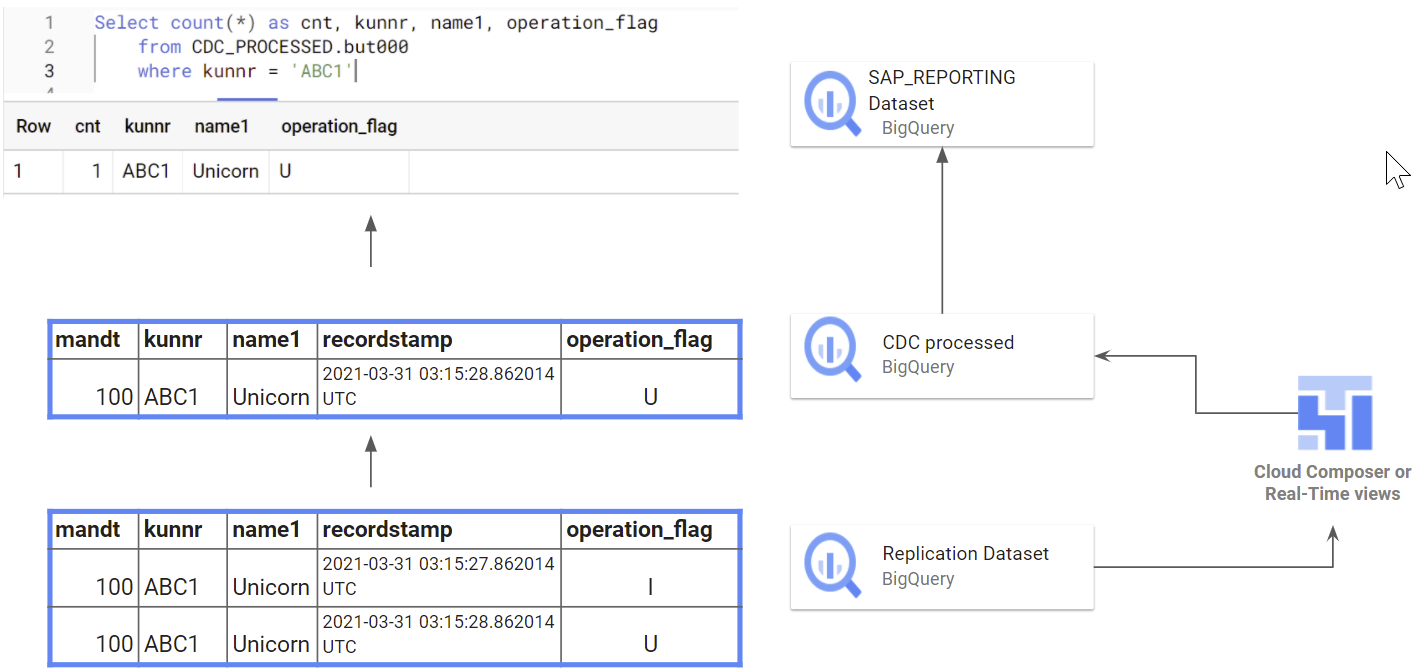Open the SAP_REPORTING Dataset card
The width and height of the screenshot is (1416, 671).
(941, 103)
